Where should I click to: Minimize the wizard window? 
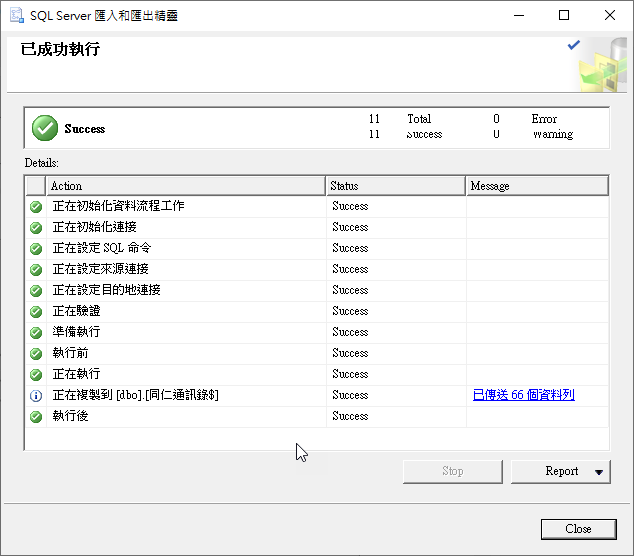(x=519, y=15)
